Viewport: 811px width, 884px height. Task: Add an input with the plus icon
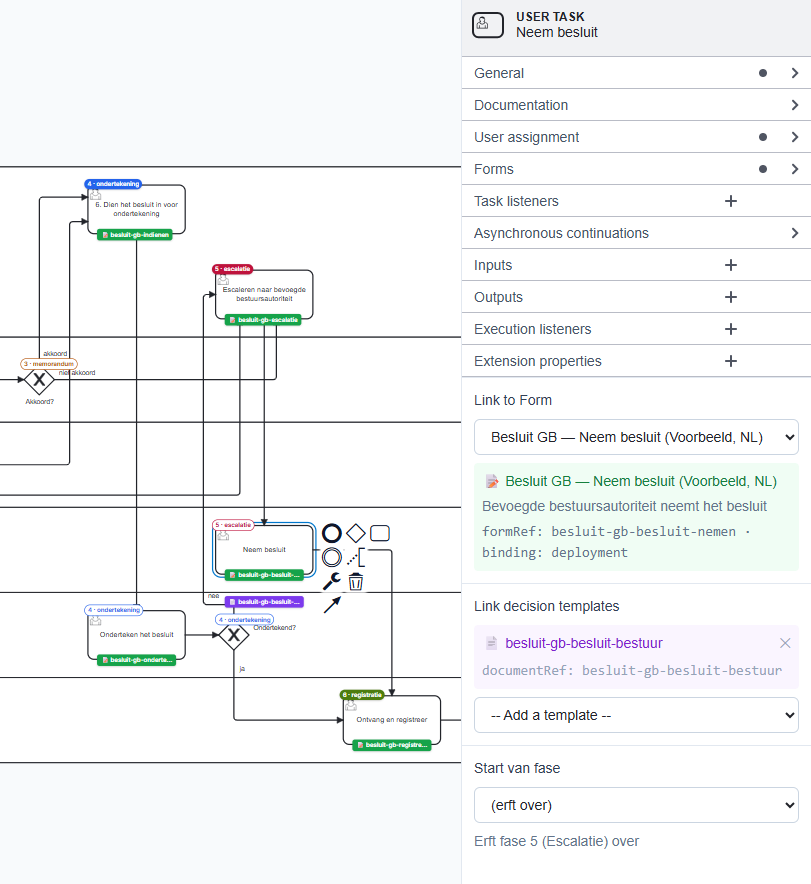click(730, 265)
